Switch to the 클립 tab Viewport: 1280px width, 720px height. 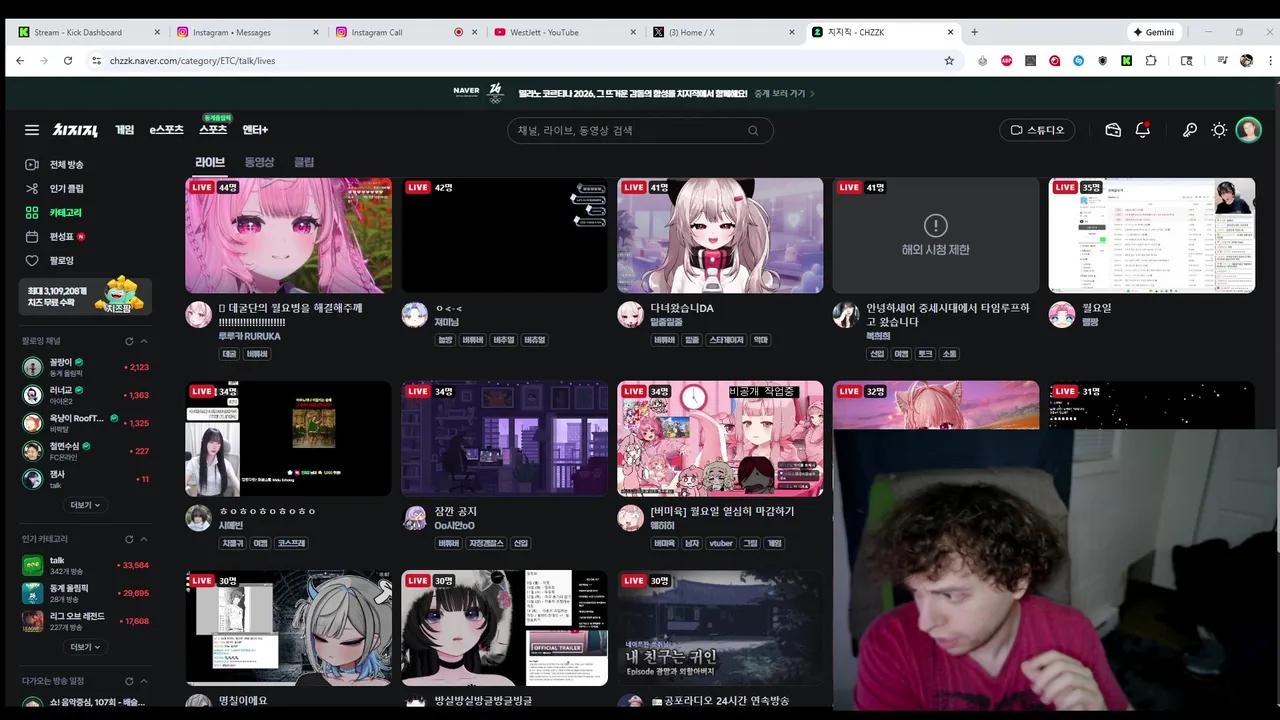(304, 162)
